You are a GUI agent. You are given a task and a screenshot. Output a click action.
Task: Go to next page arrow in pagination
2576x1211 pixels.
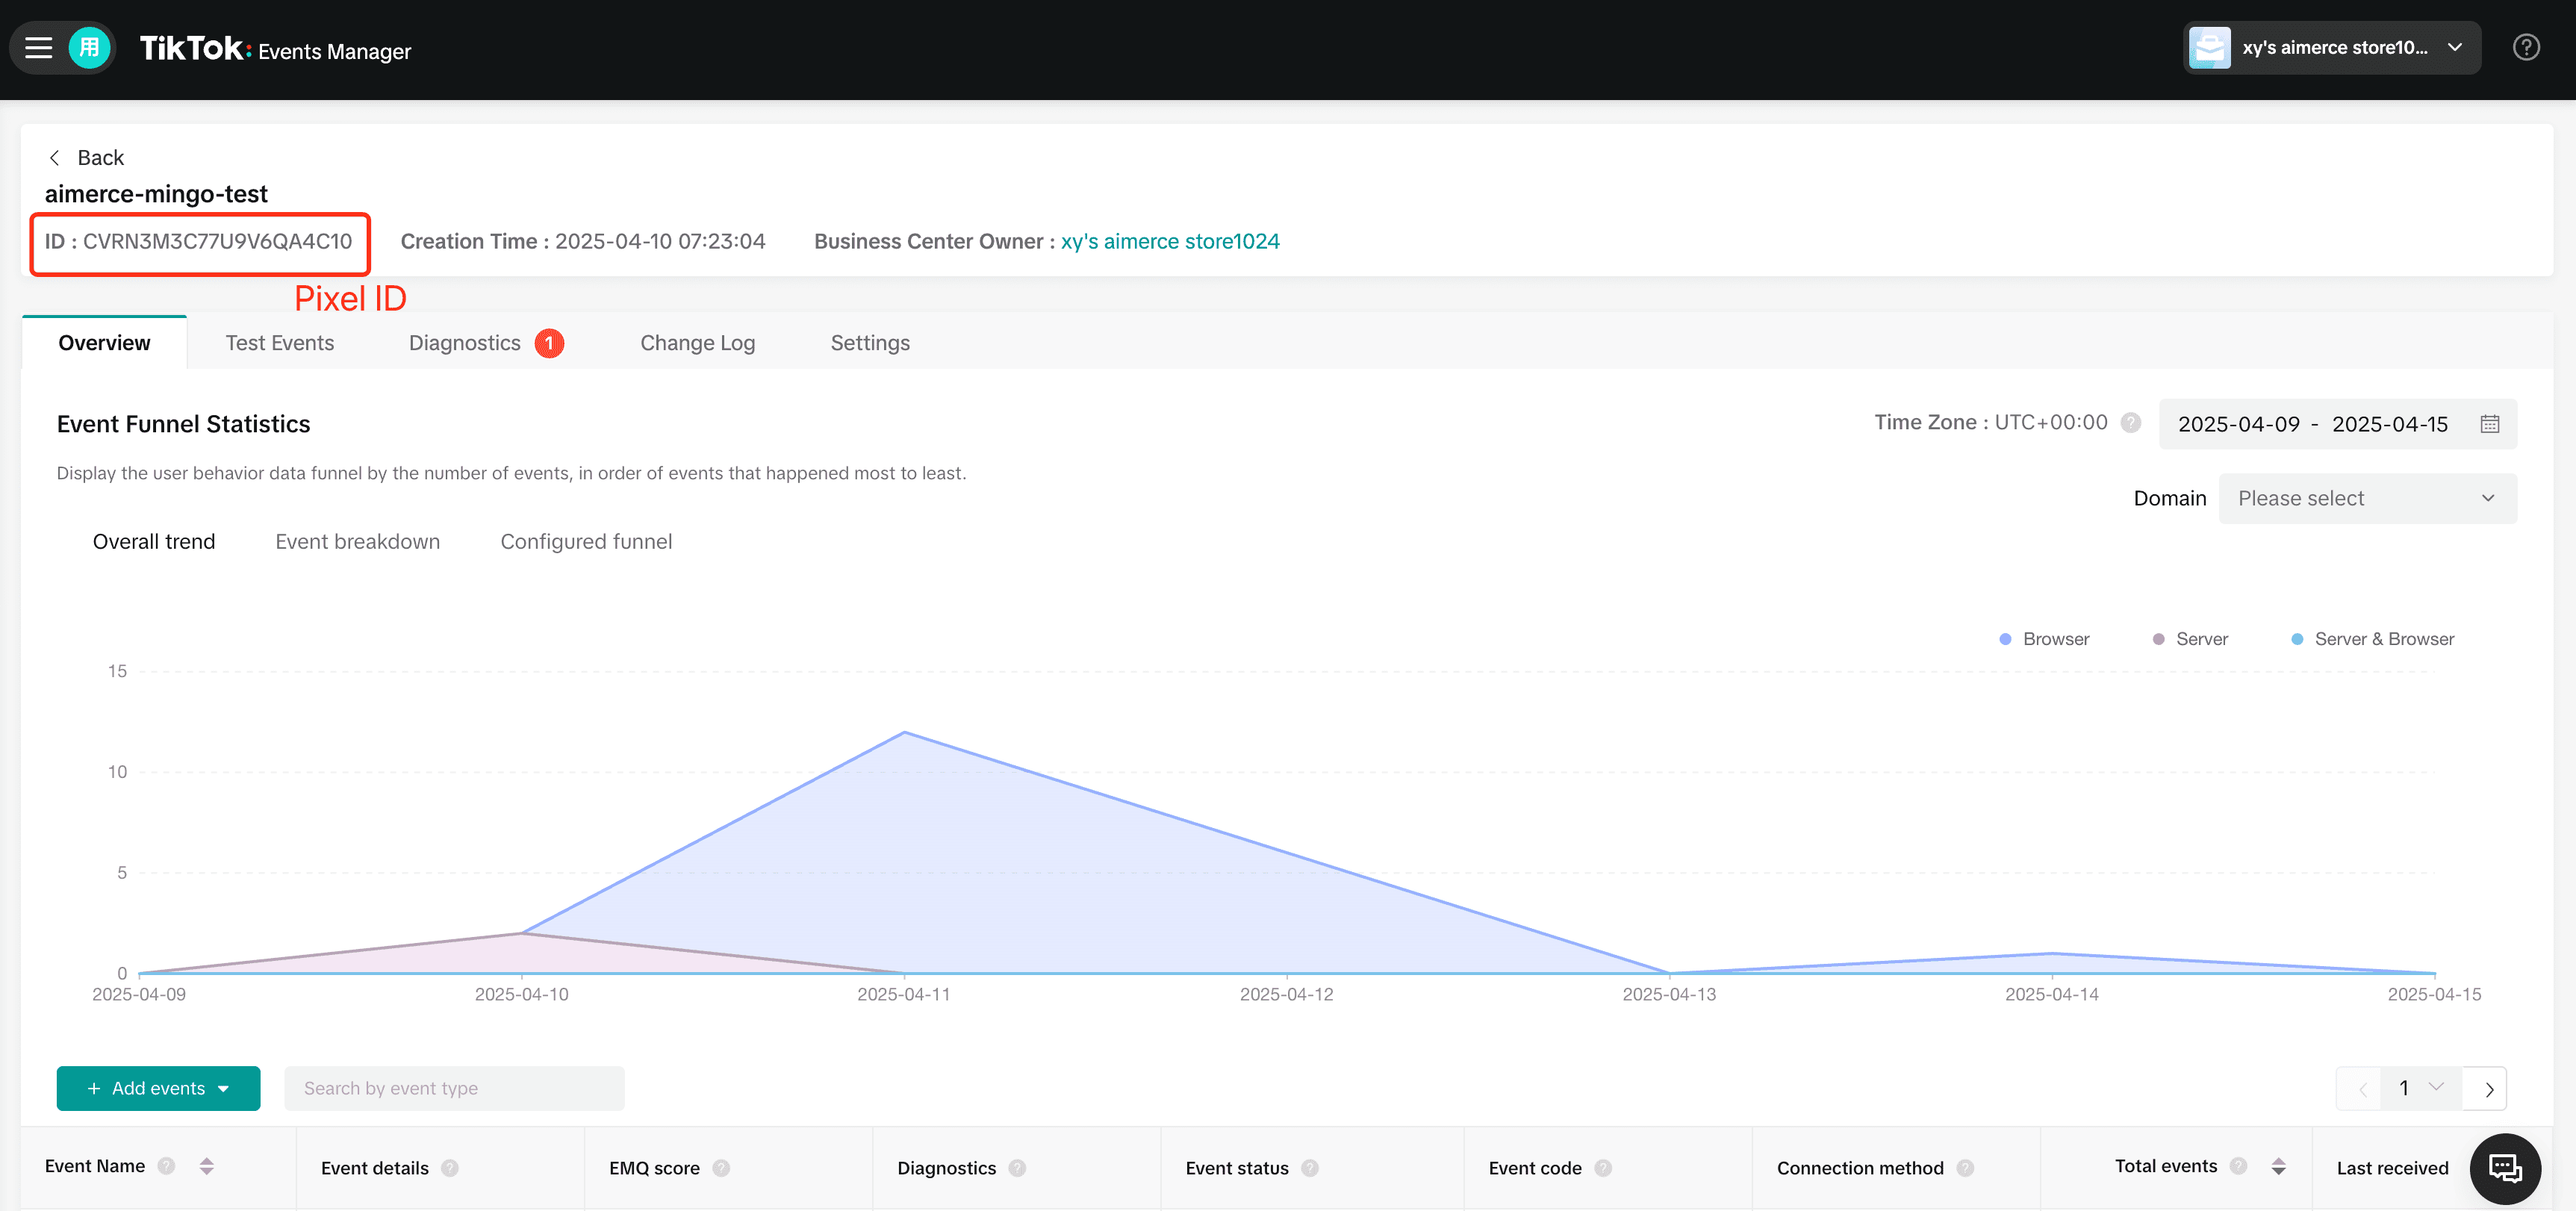(x=2489, y=1089)
